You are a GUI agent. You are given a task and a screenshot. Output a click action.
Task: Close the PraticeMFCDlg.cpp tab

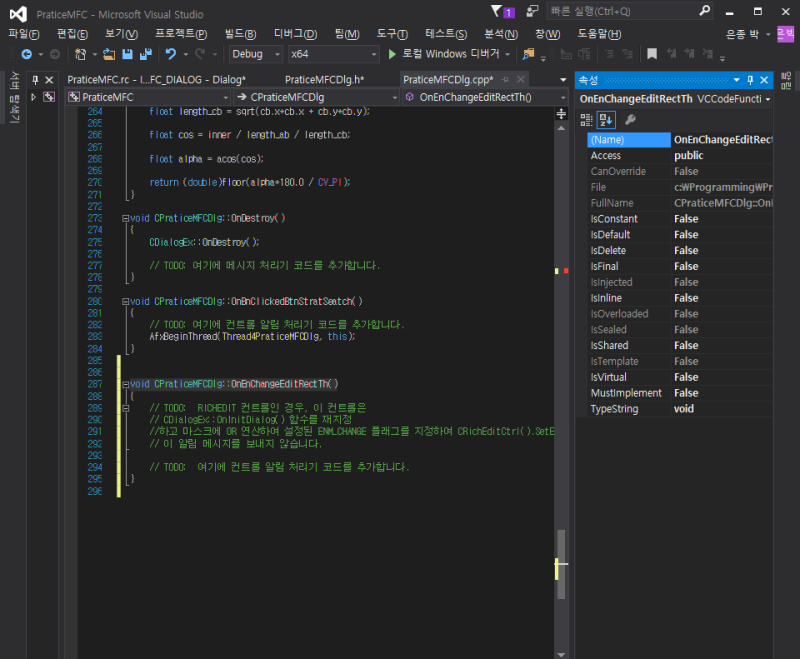pyautogui.click(x=520, y=79)
